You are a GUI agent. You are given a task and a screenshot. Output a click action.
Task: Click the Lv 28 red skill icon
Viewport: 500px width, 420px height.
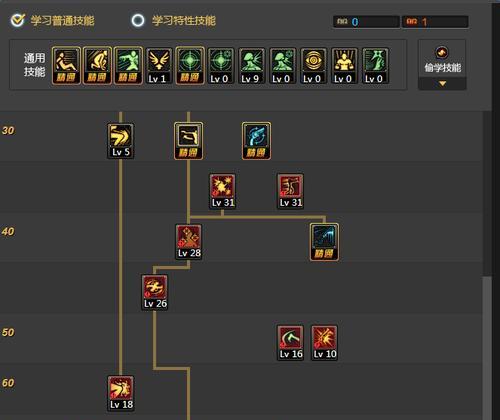coord(189,242)
